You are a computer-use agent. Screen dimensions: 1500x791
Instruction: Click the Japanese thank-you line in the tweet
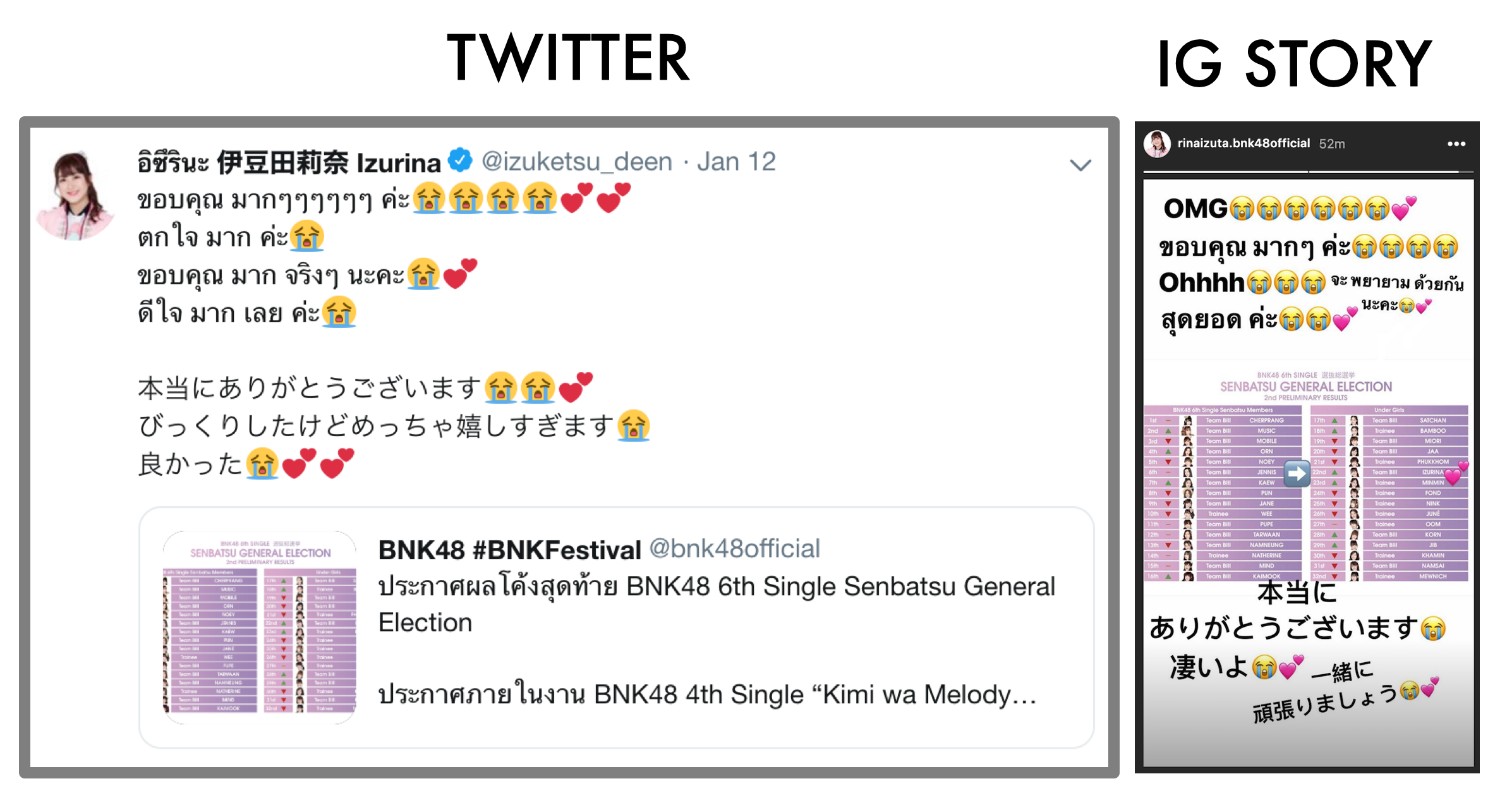(310, 387)
